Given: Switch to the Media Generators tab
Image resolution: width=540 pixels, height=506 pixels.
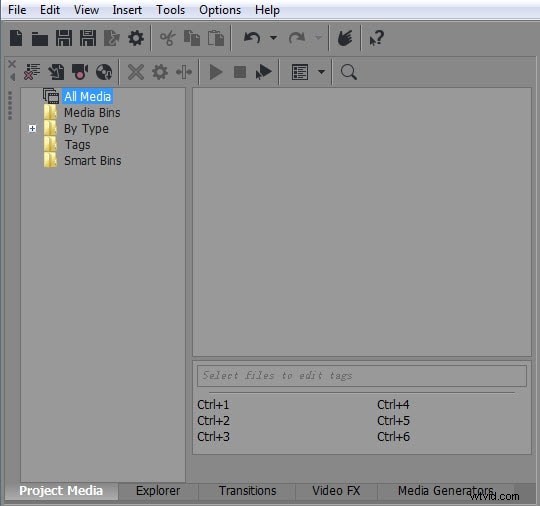Looking at the screenshot, I should pyautogui.click(x=446, y=491).
